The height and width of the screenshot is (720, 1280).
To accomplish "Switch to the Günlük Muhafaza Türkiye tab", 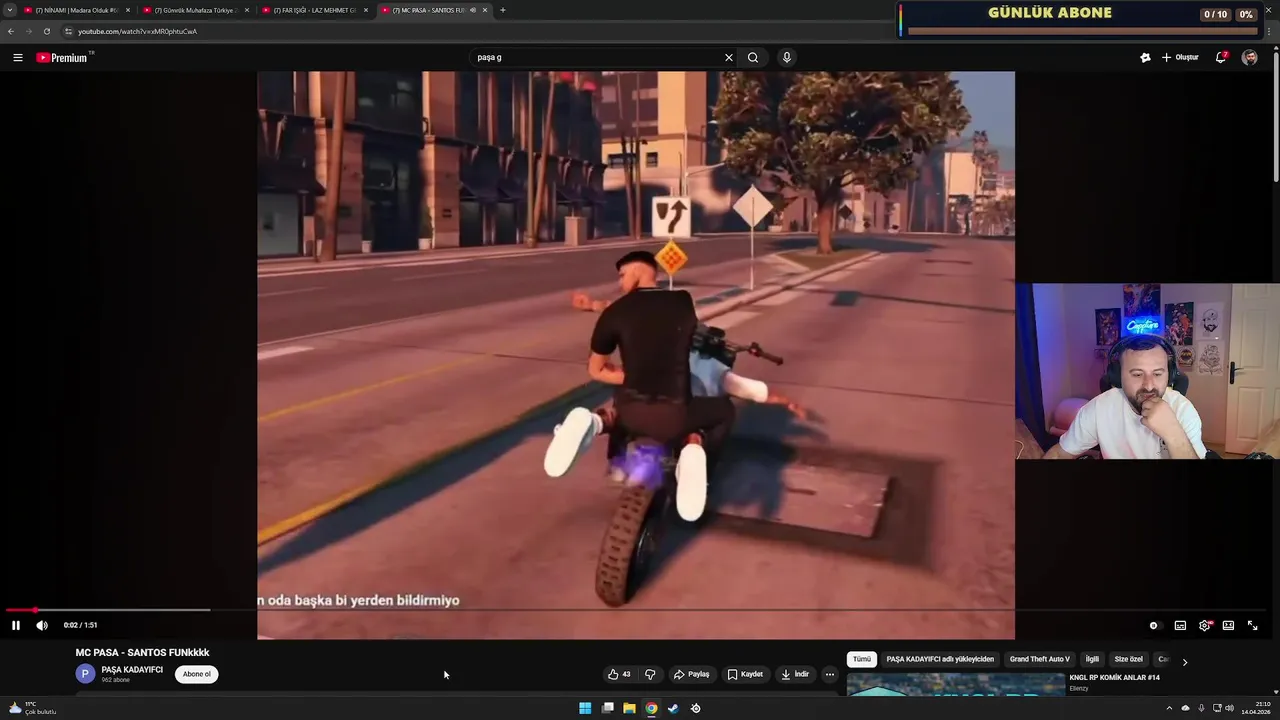I will click(x=196, y=10).
